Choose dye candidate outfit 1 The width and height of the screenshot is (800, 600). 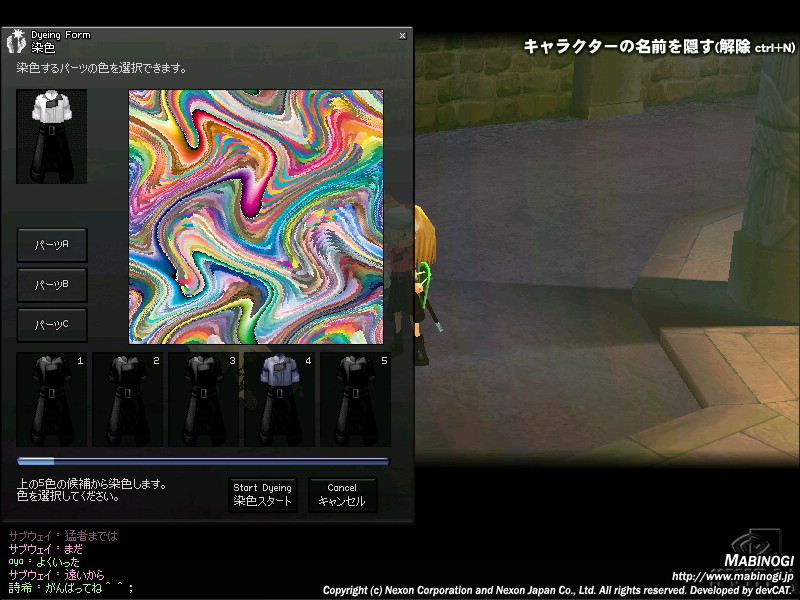51,399
